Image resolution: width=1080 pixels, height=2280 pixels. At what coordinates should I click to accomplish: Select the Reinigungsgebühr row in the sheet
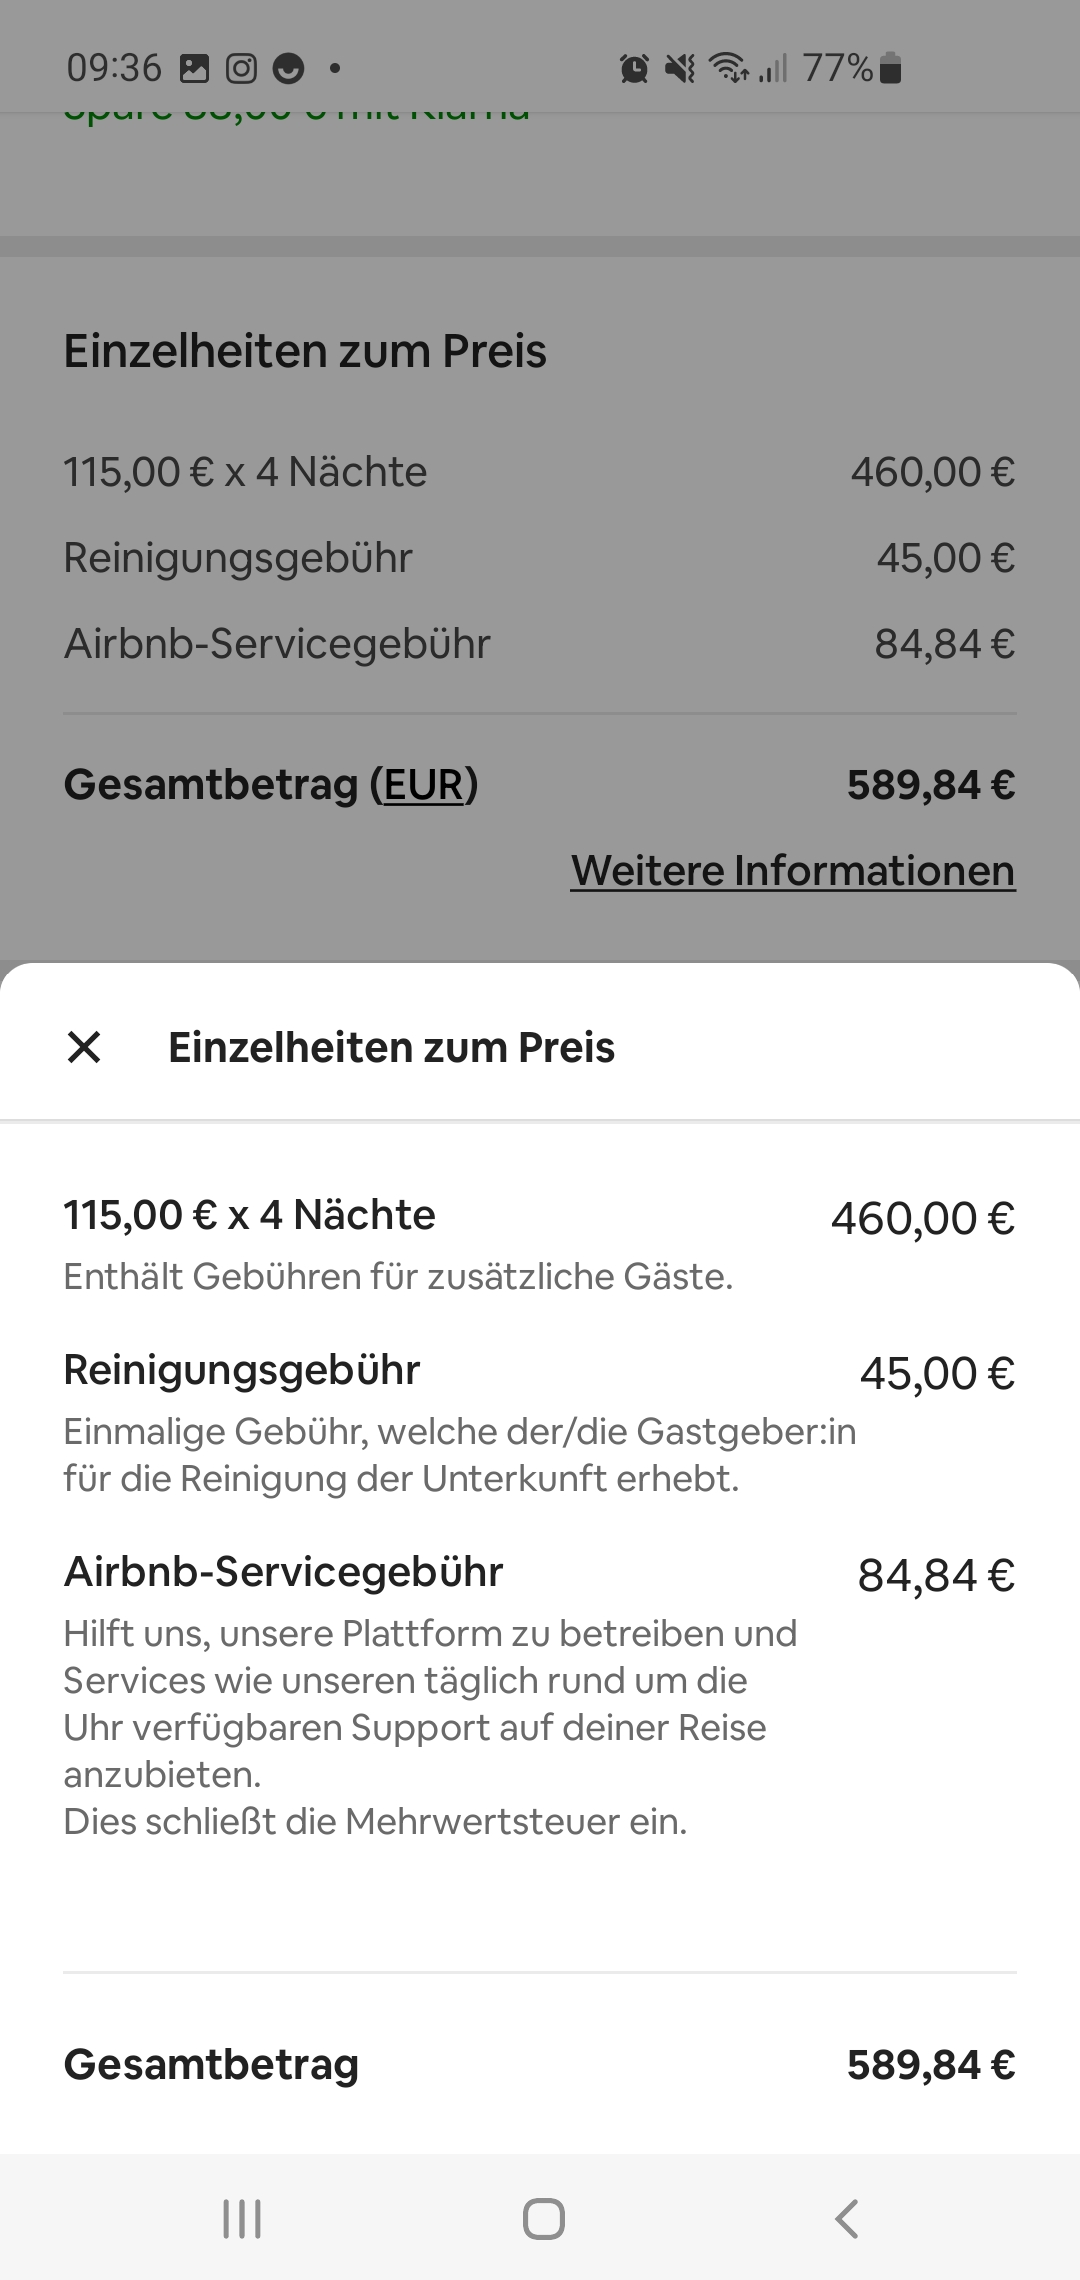tap(241, 1370)
